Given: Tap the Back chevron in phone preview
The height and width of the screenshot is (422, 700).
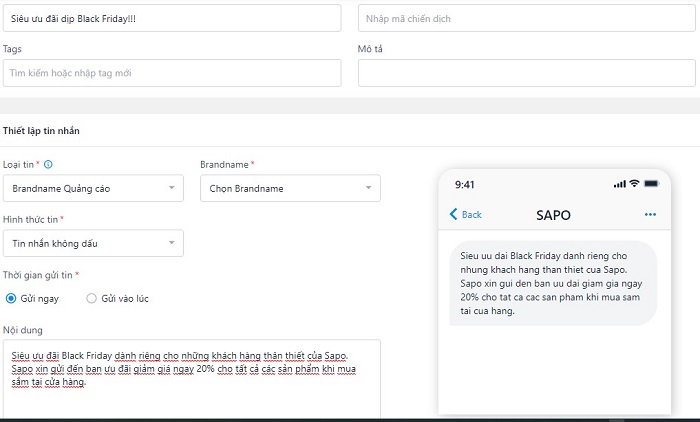Looking at the screenshot, I should point(454,215).
